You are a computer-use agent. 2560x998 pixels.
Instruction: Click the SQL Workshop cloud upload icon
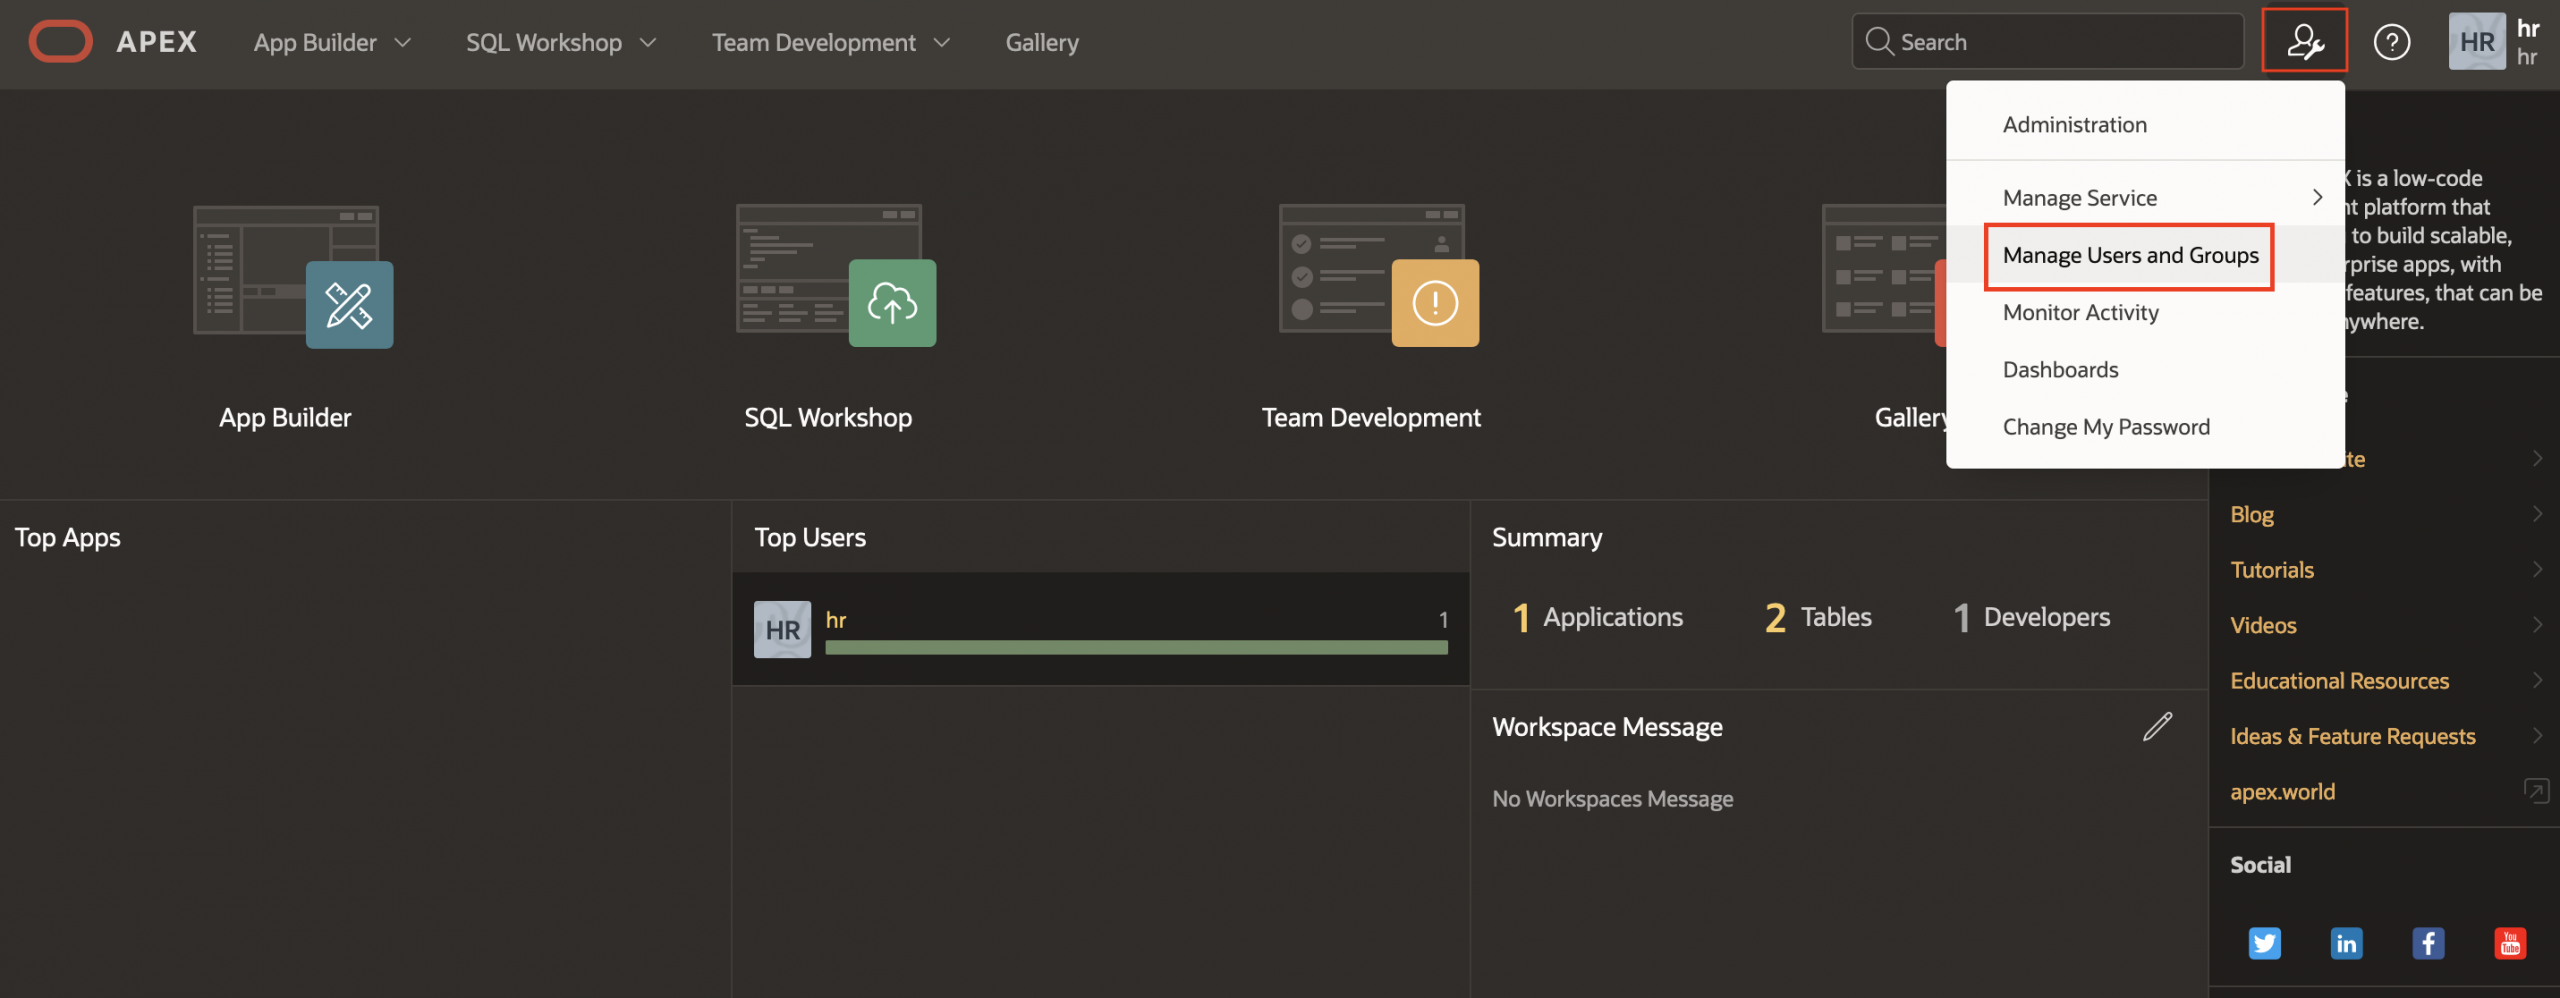click(x=891, y=303)
